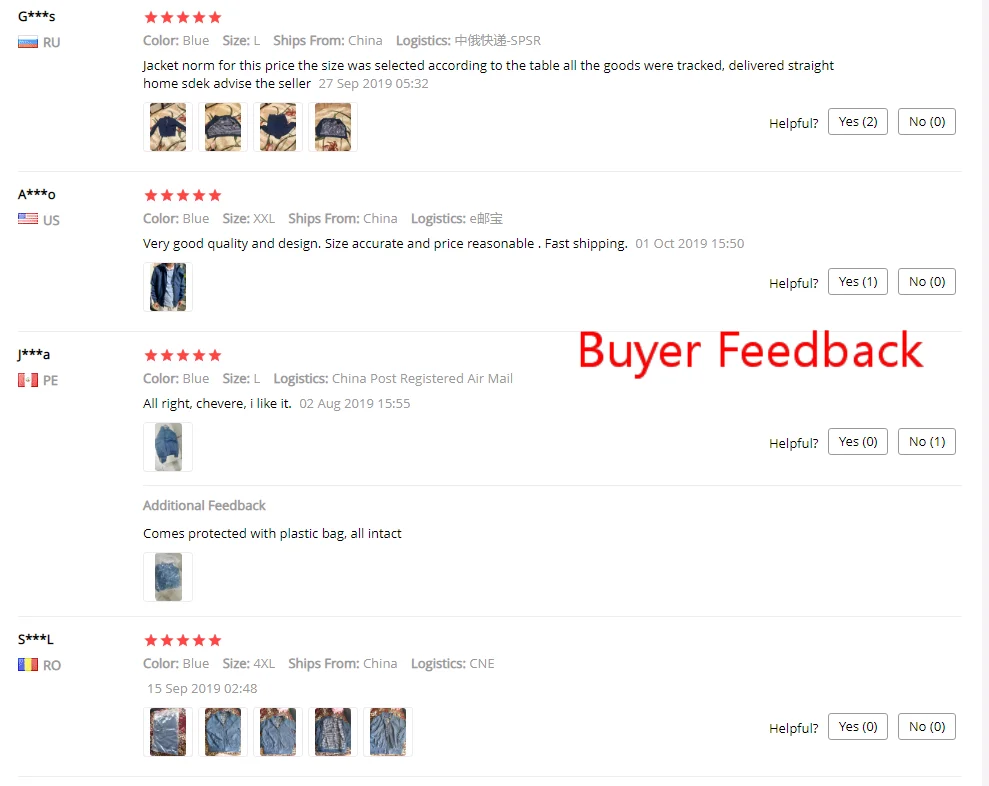Image resolution: width=989 pixels, height=786 pixels.
Task: Click the five-star rating on A***o's review
Action: coord(183,196)
